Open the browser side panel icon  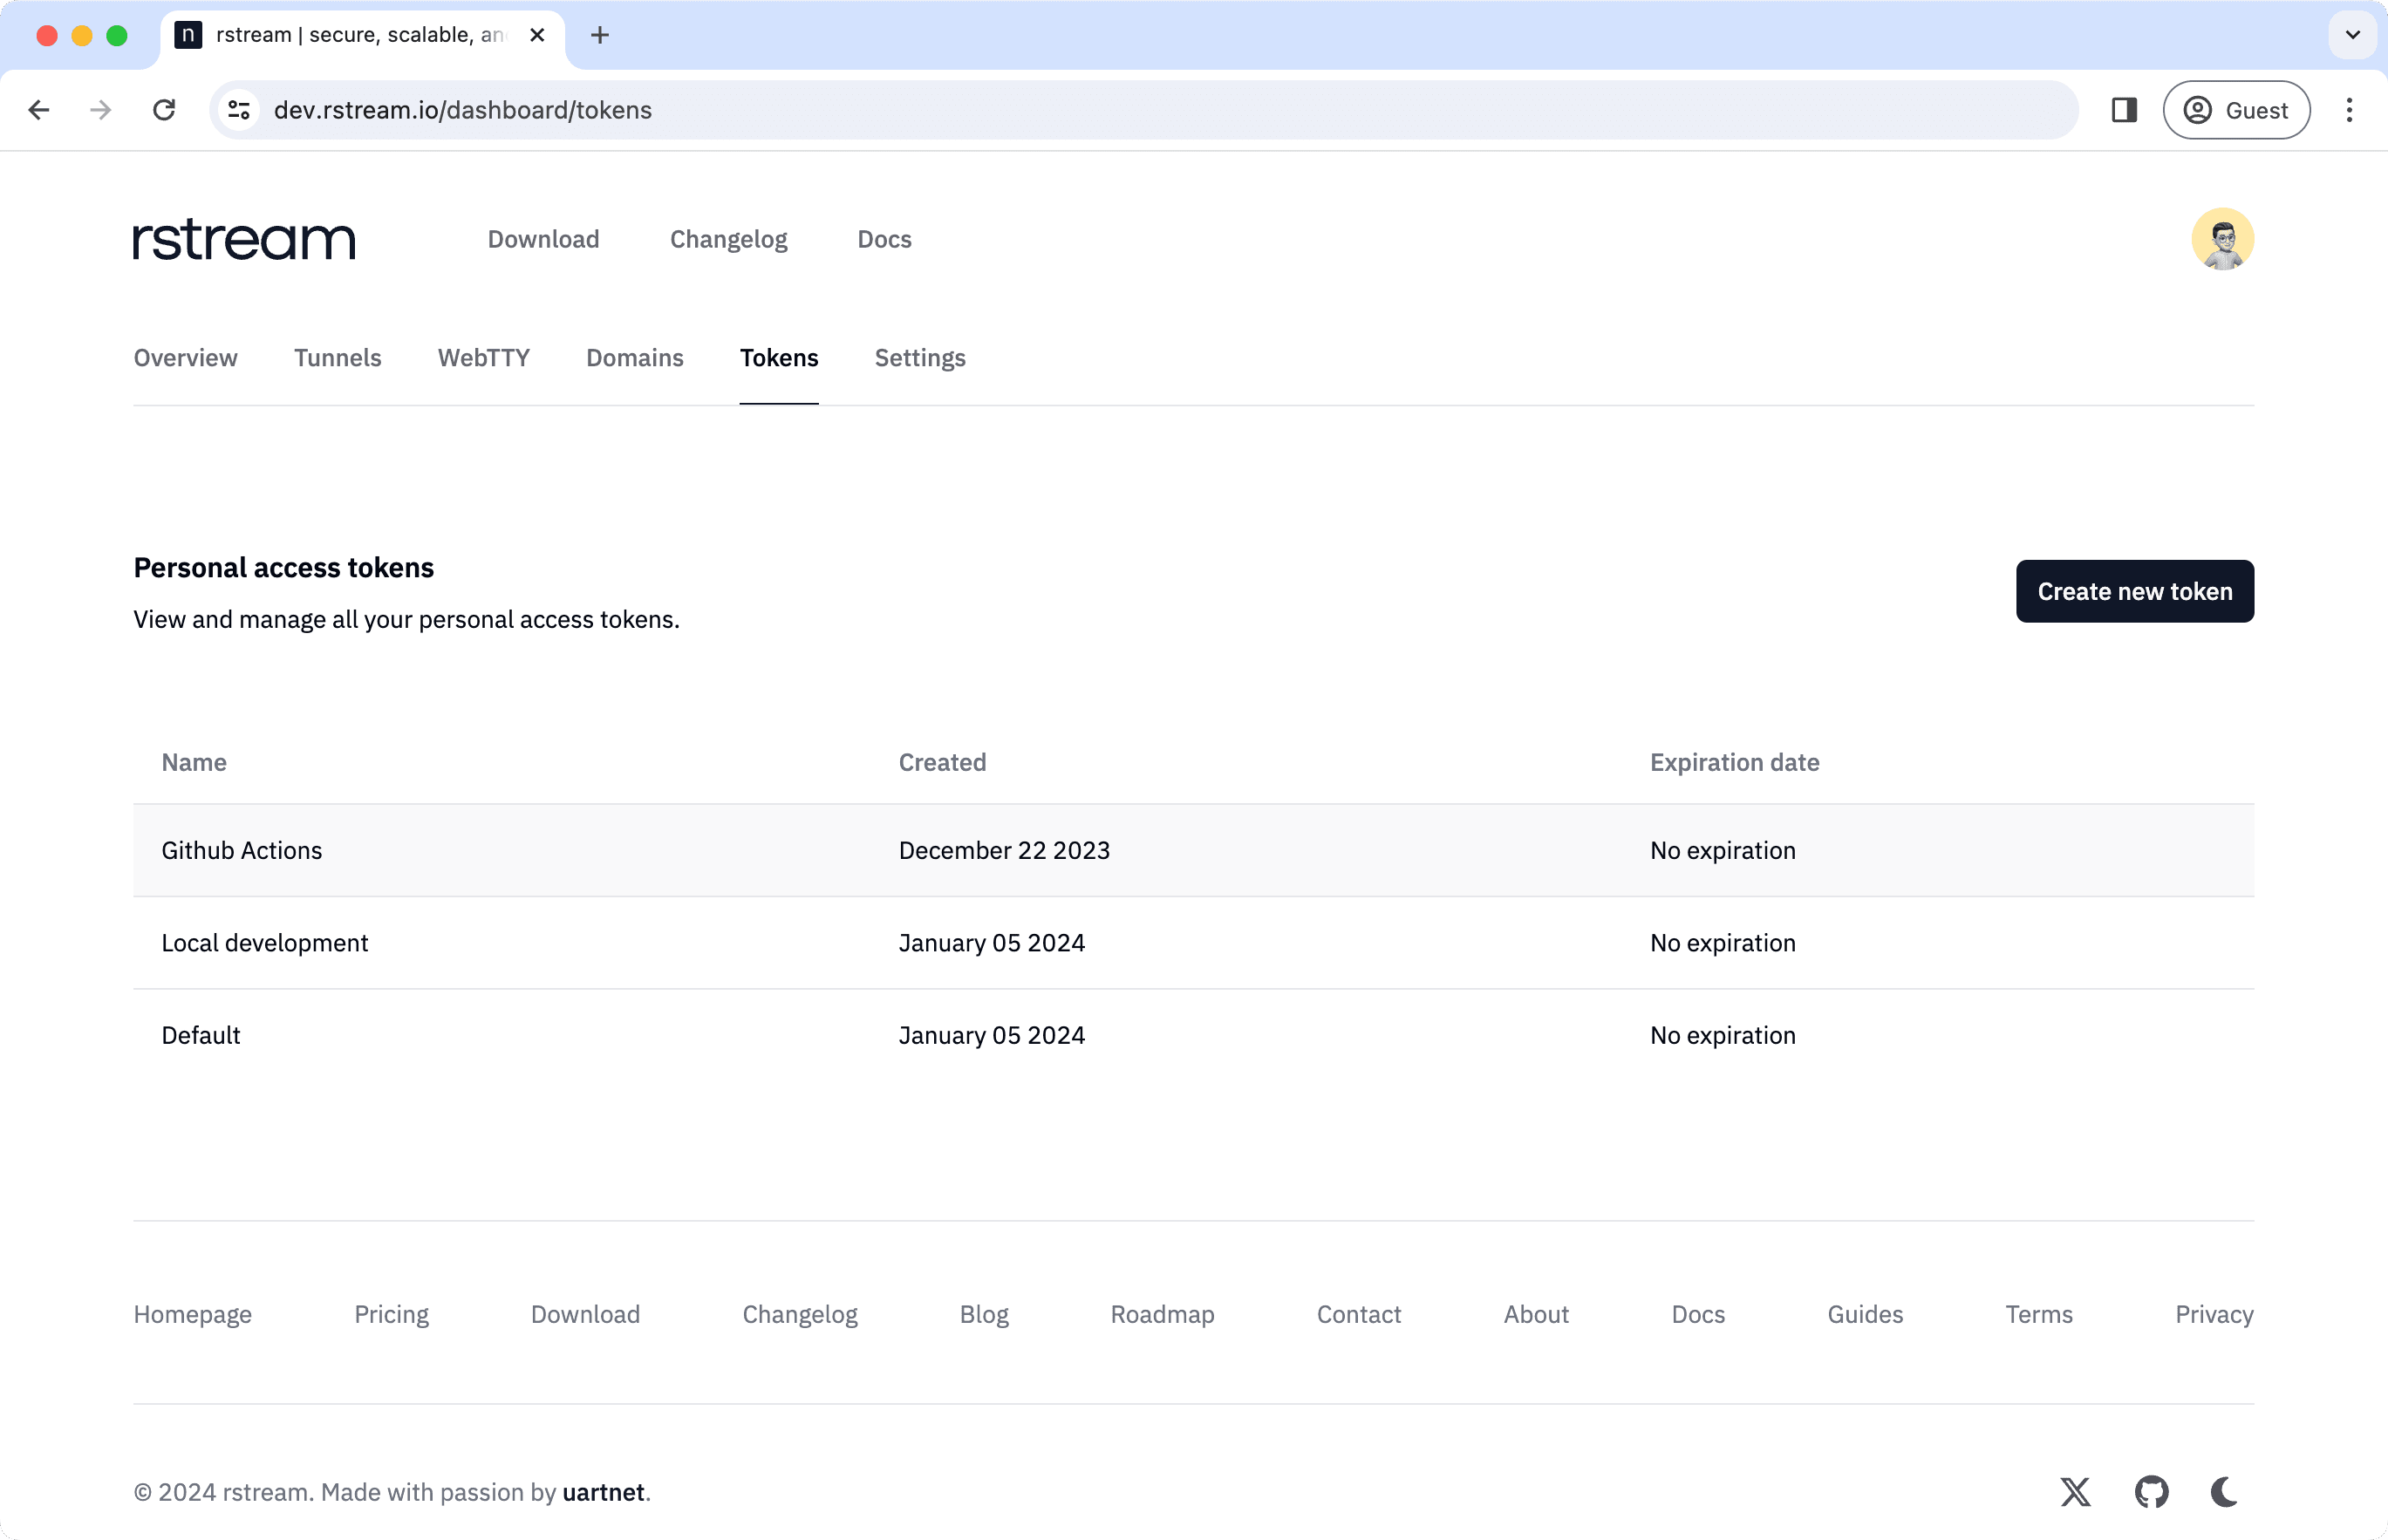point(2125,110)
